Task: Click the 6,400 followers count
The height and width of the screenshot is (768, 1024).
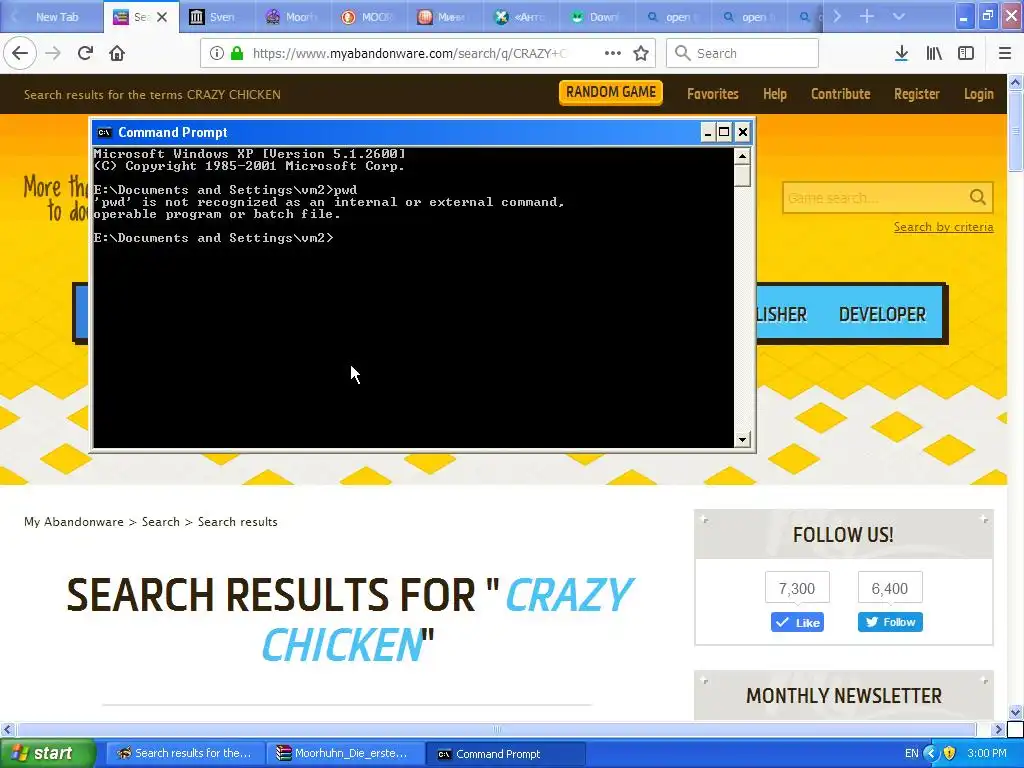Action: [889, 588]
